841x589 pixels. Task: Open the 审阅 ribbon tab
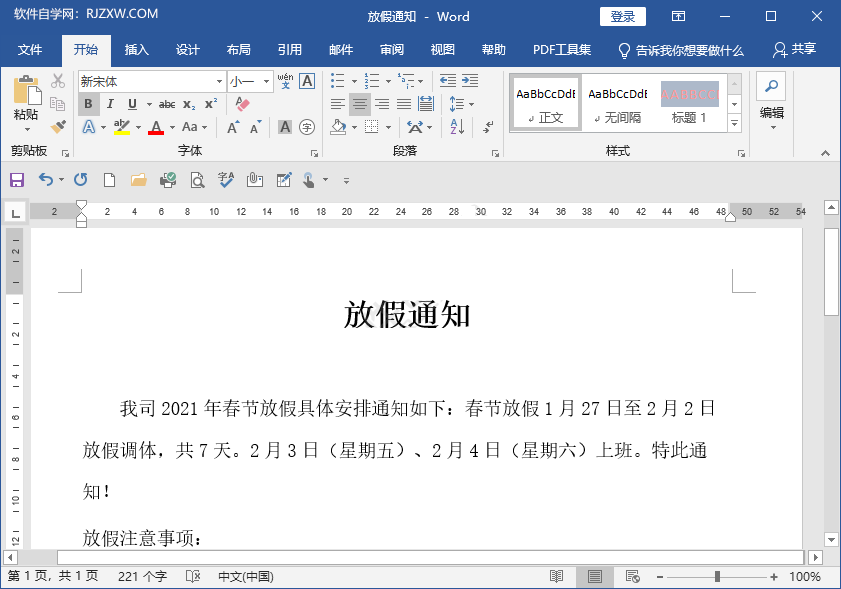391,49
